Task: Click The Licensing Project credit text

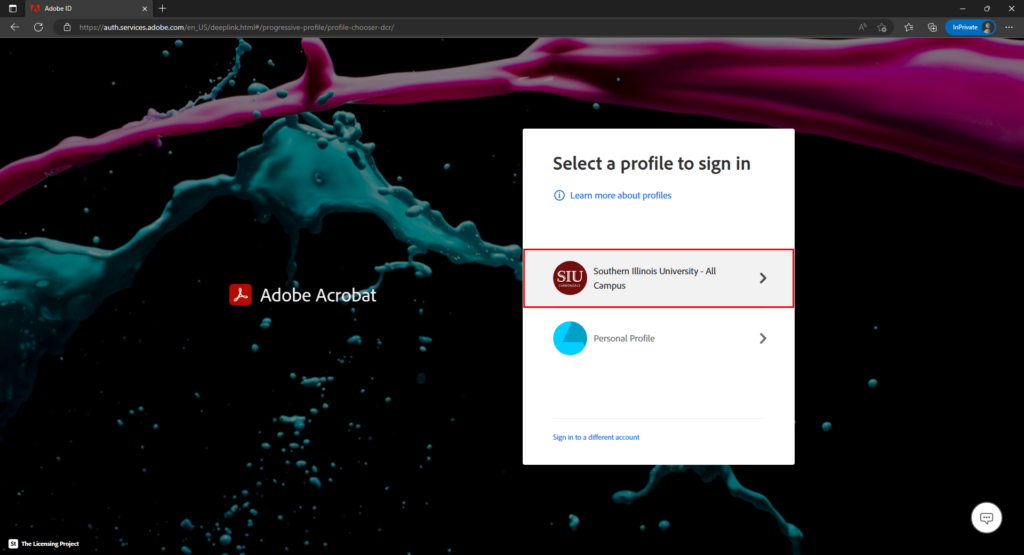Action: [x=50, y=544]
